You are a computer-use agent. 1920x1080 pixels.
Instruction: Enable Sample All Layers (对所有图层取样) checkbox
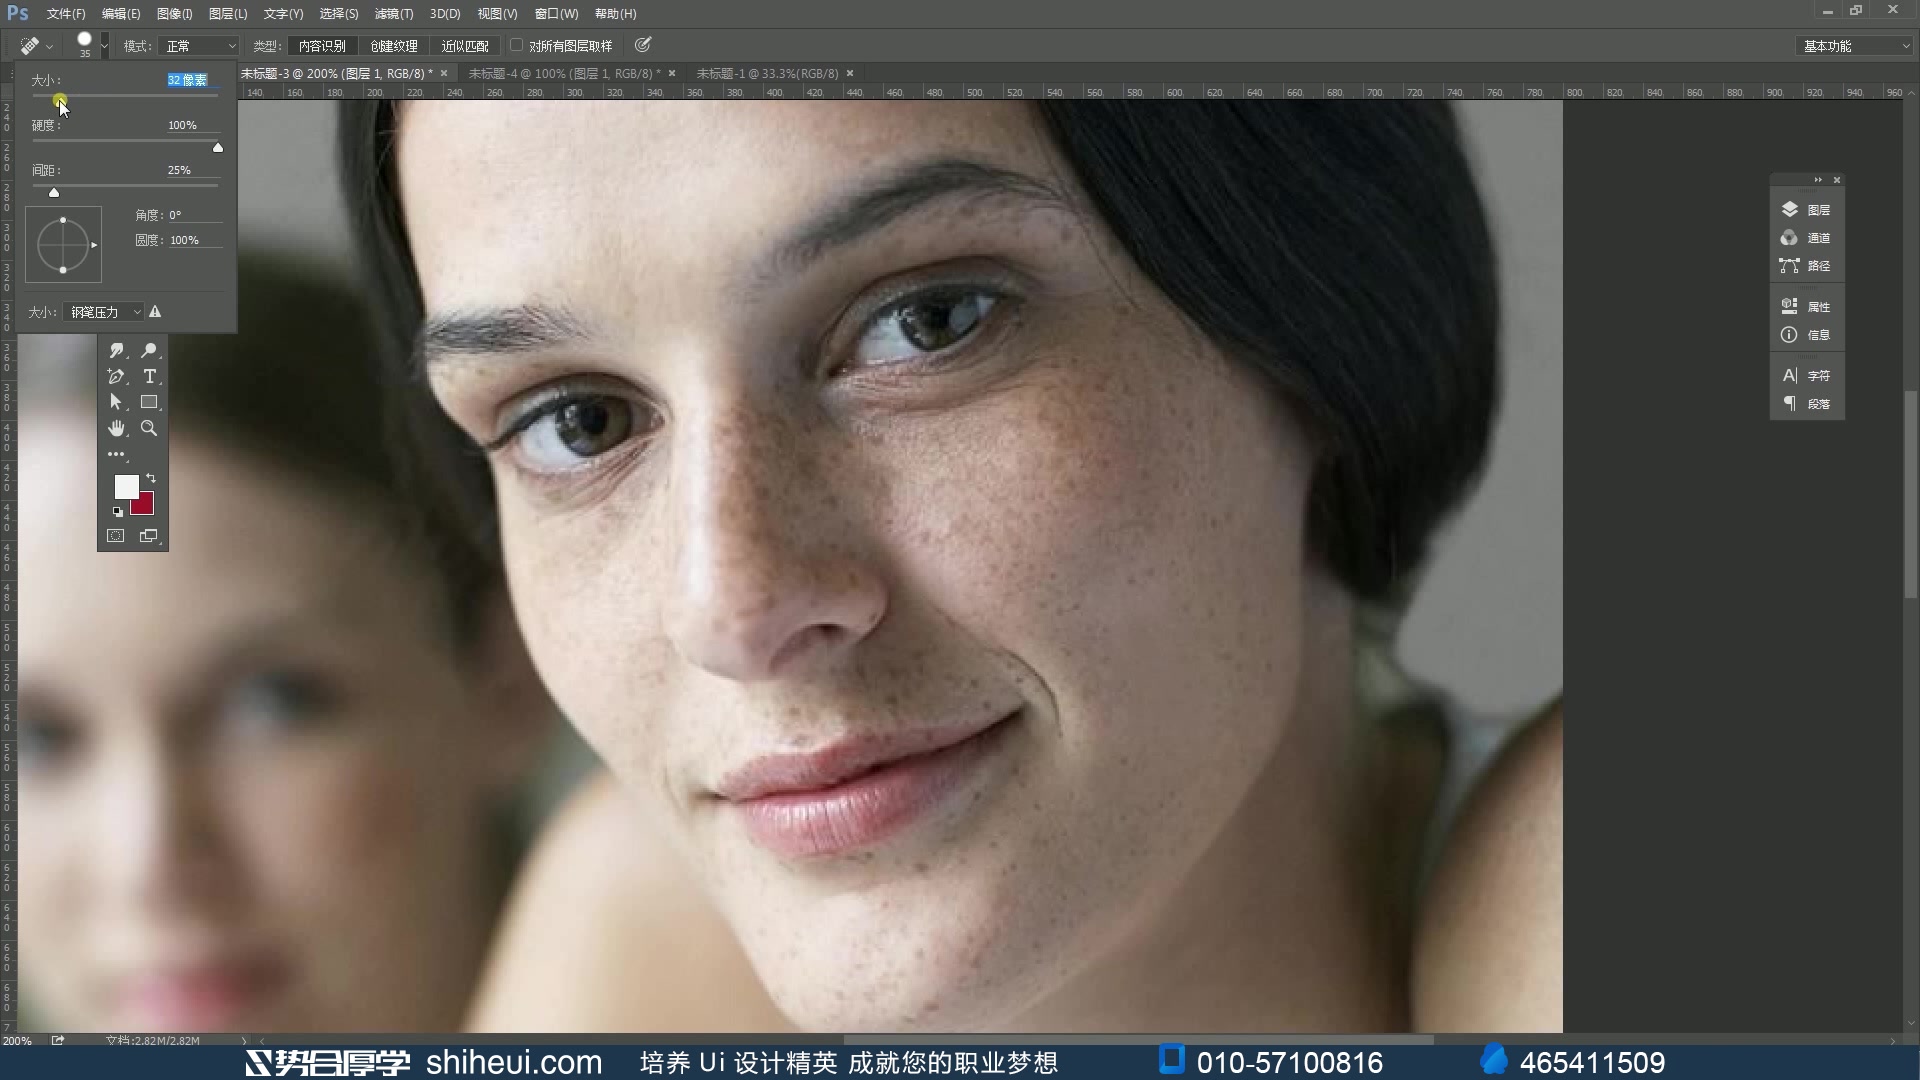point(517,45)
